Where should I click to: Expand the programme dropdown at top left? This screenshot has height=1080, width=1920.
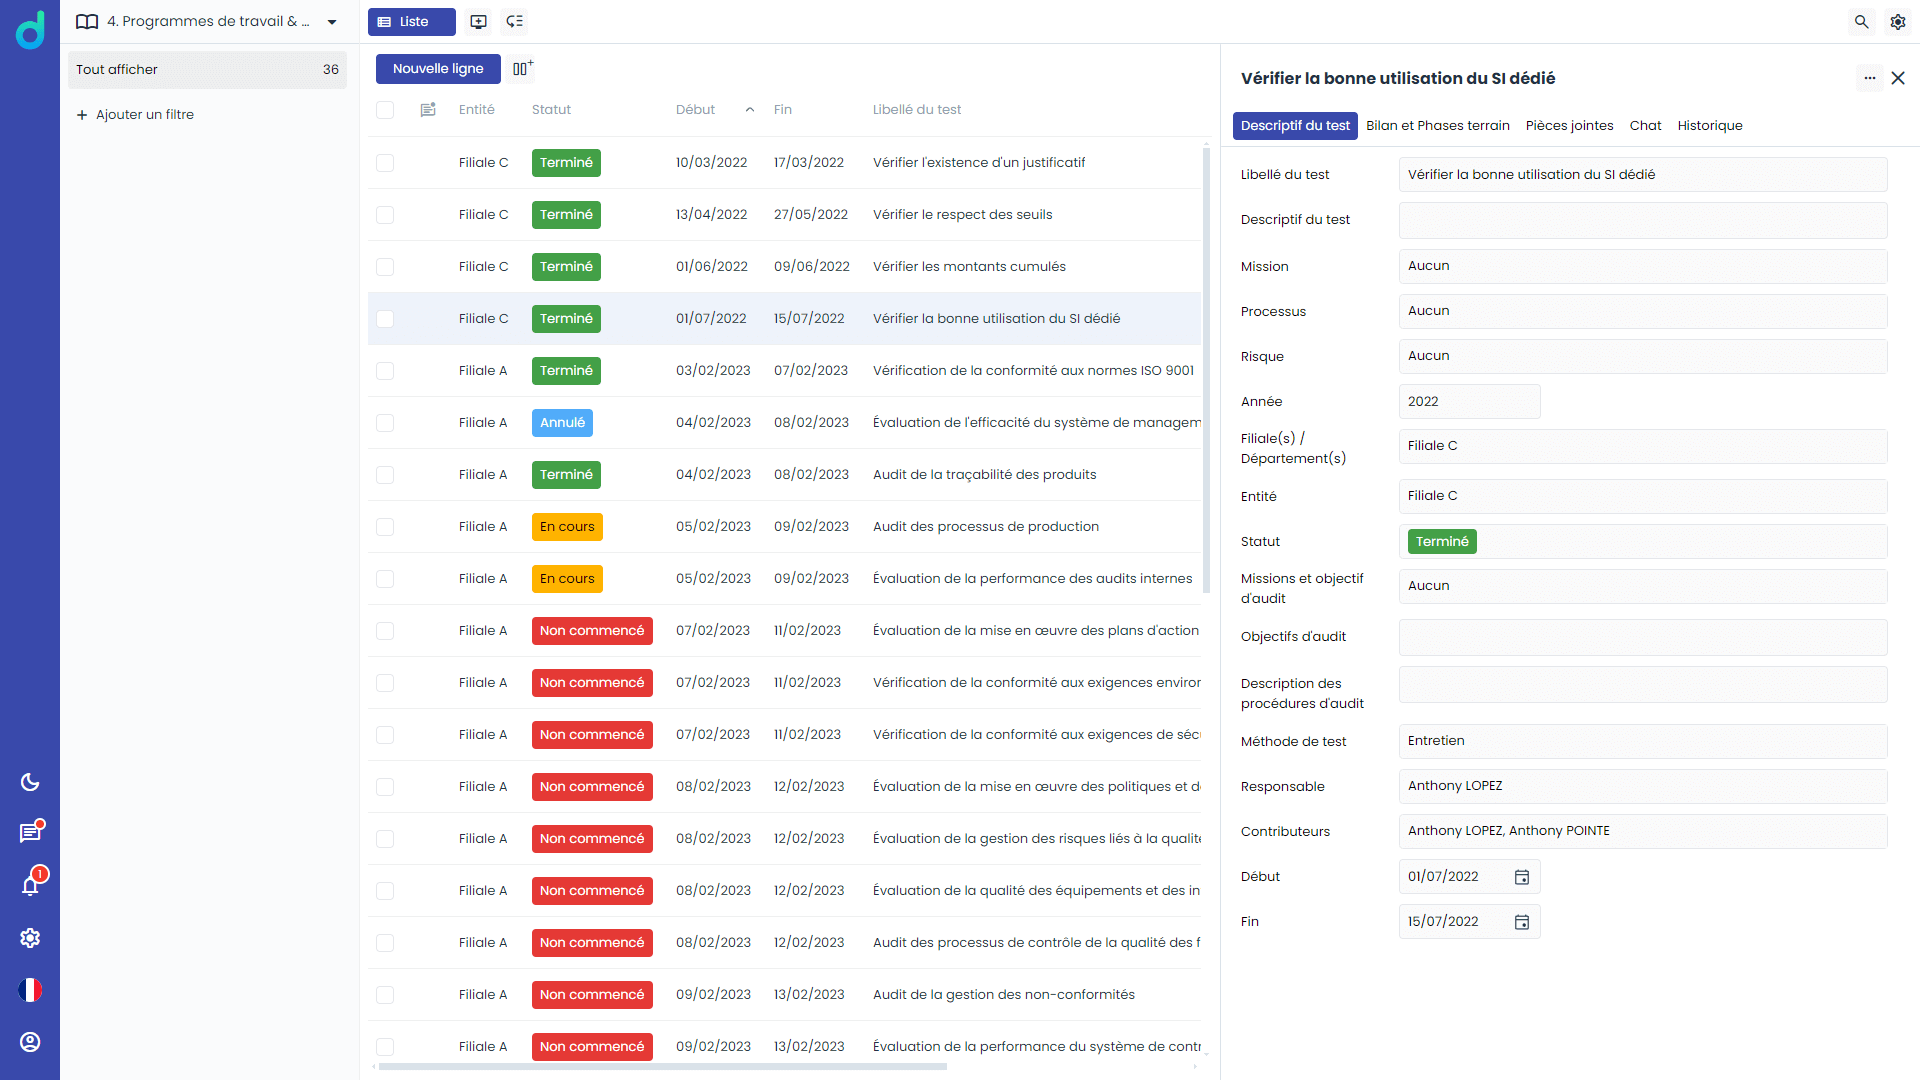pos(332,21)
